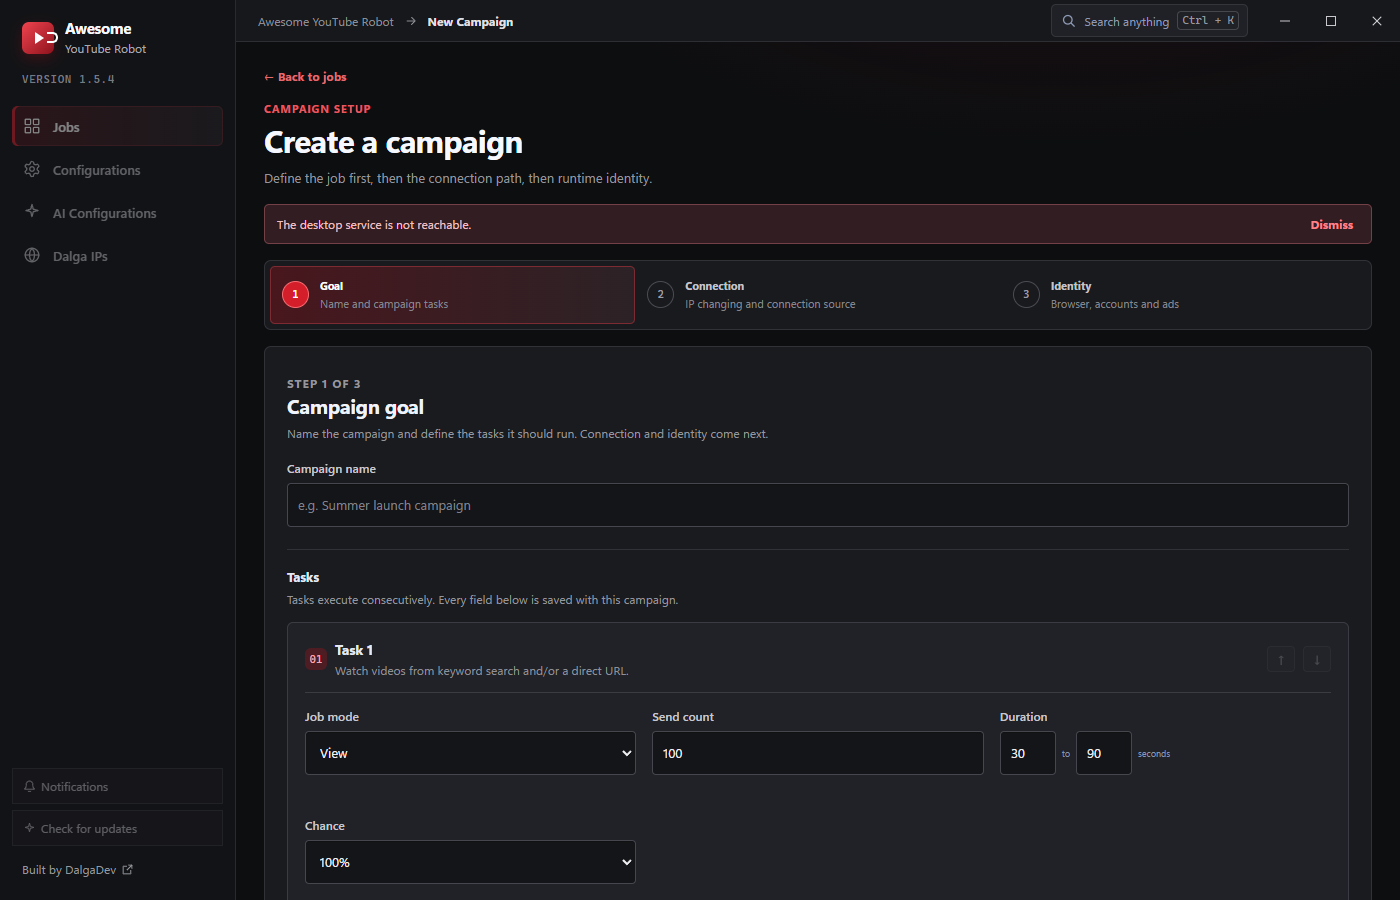Open the Chance dropdown
Image resolution: width=1400 pixels, height=900 pixels.
(x=470, y=862)
